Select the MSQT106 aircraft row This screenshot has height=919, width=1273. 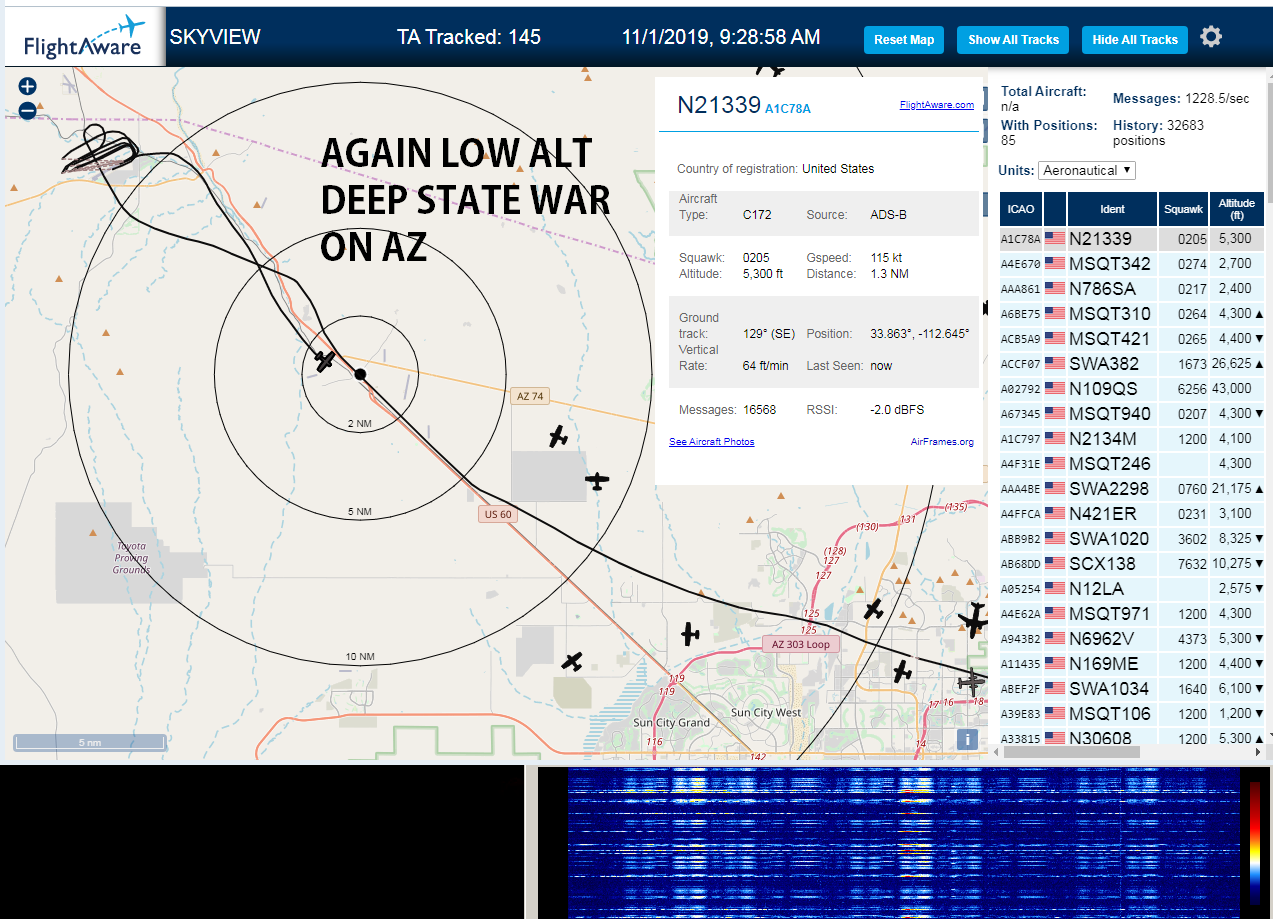click(1132, 714)
